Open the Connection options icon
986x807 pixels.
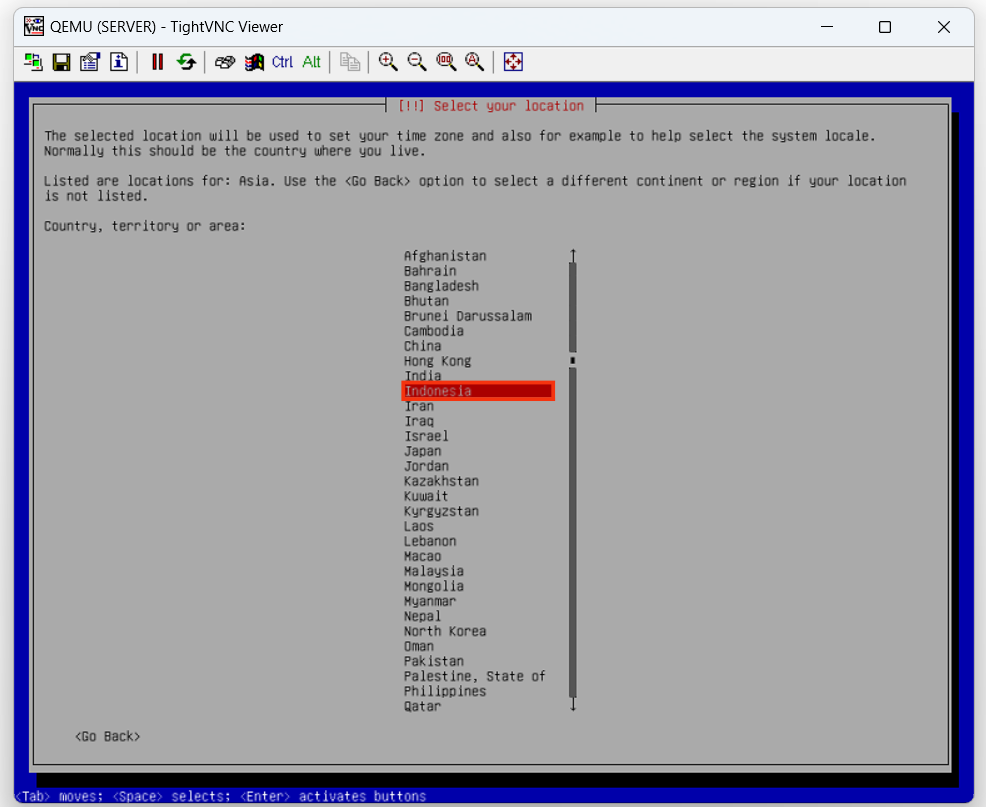90,62
